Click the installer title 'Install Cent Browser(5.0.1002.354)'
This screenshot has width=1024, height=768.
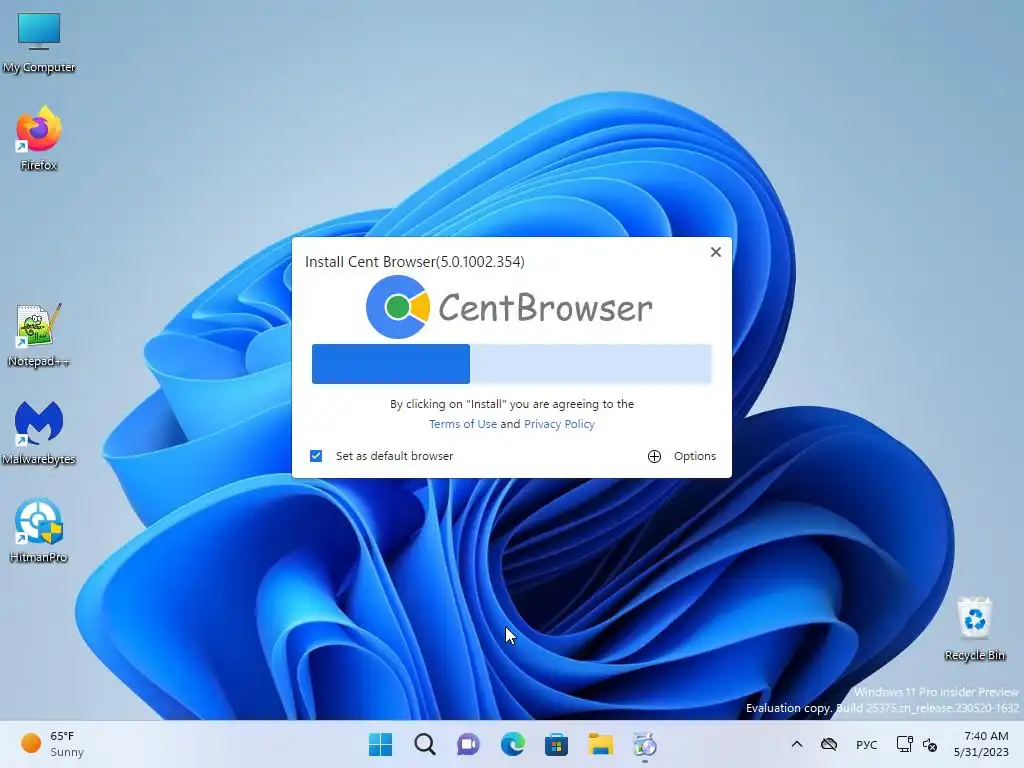pos(415,262)
